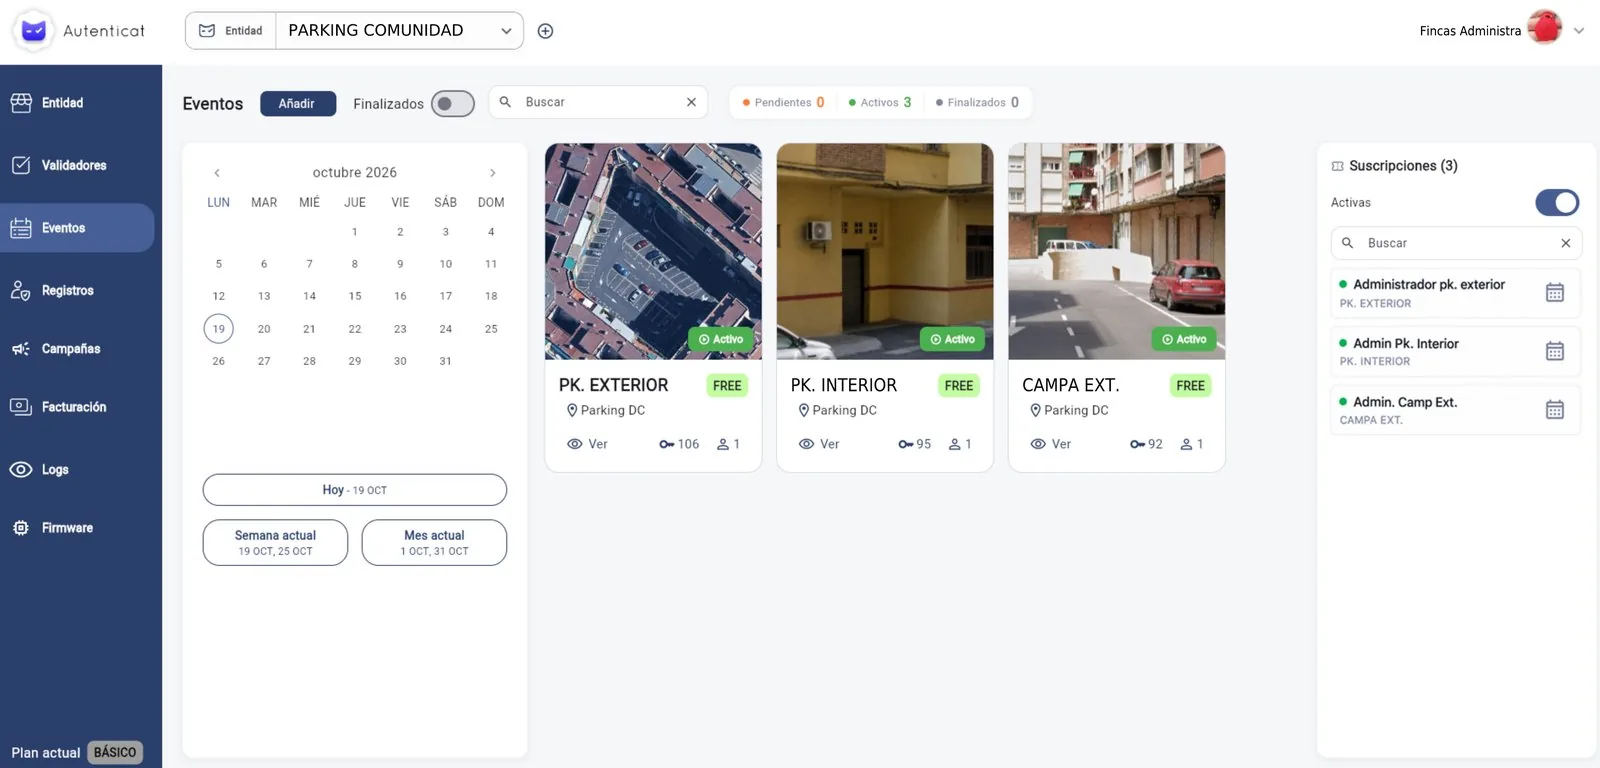
Task: View the CAMPA EXT. event via Ver
Action: 1051,444
